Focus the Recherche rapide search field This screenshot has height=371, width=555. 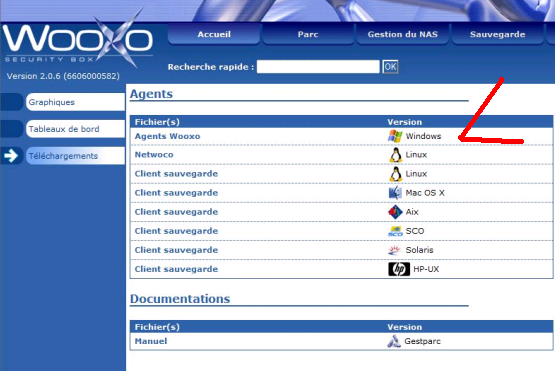point(318,67)
